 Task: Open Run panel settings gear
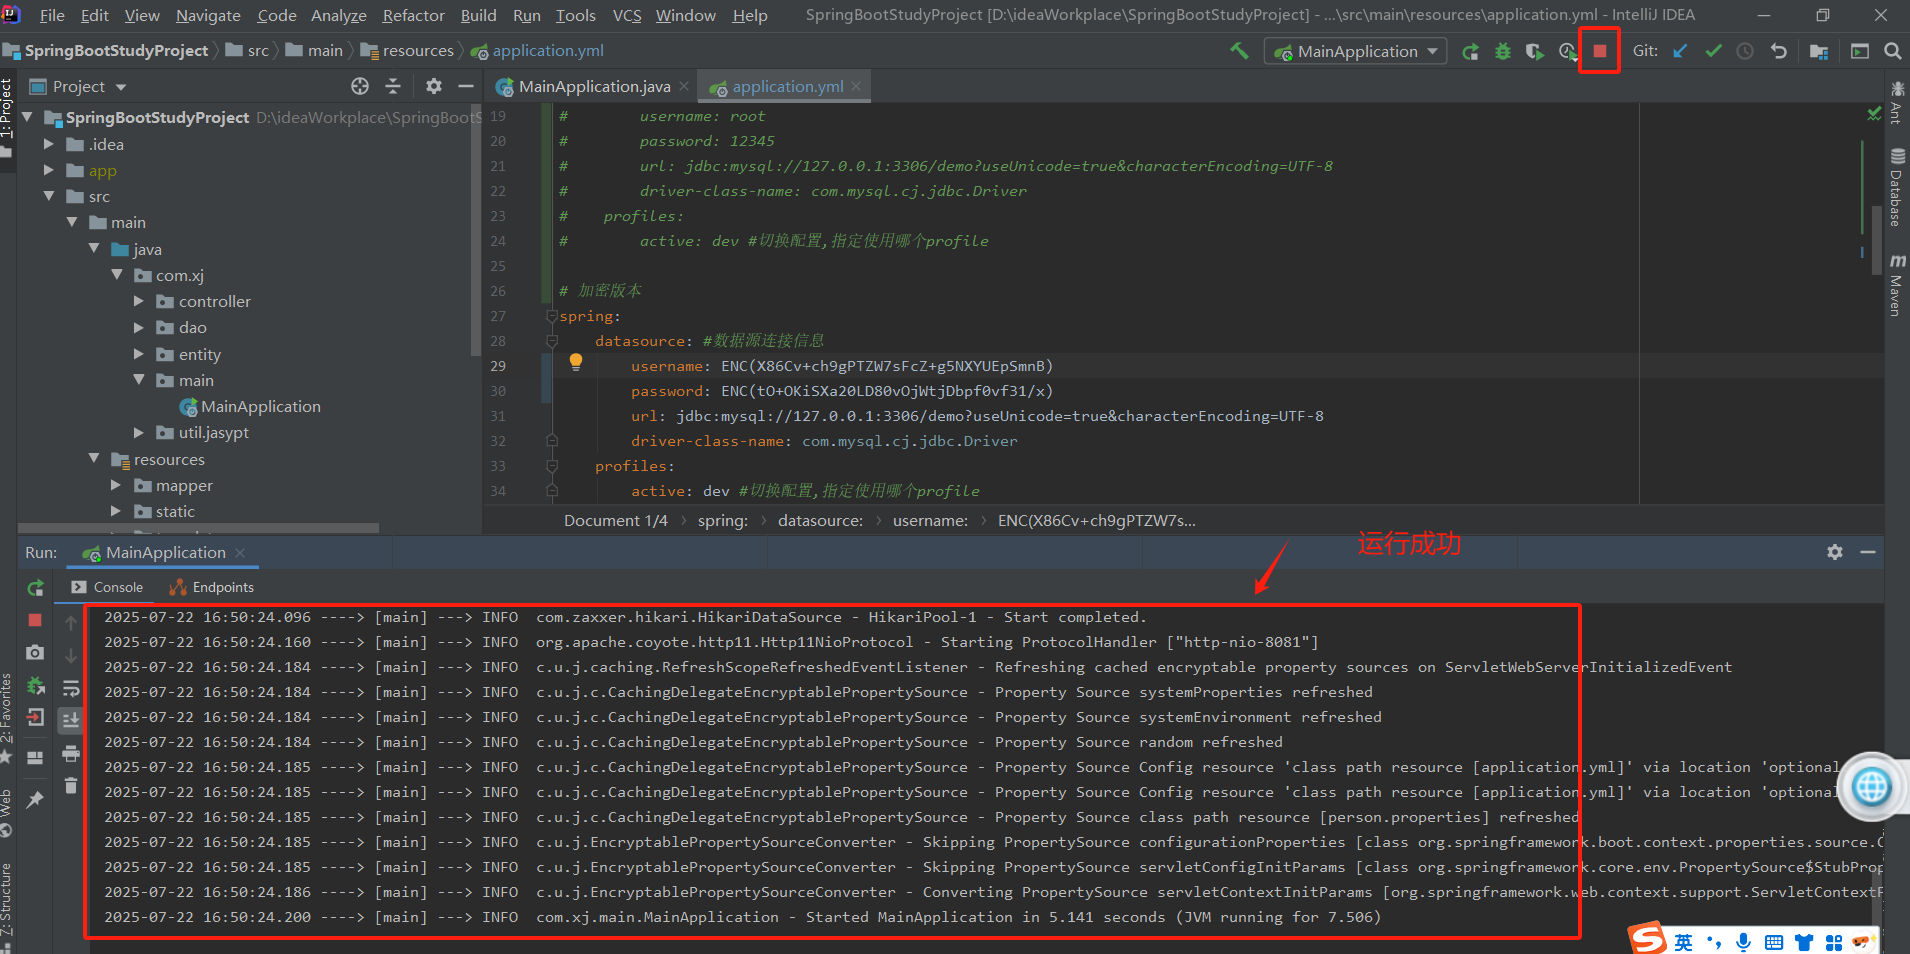[1835, 552]
